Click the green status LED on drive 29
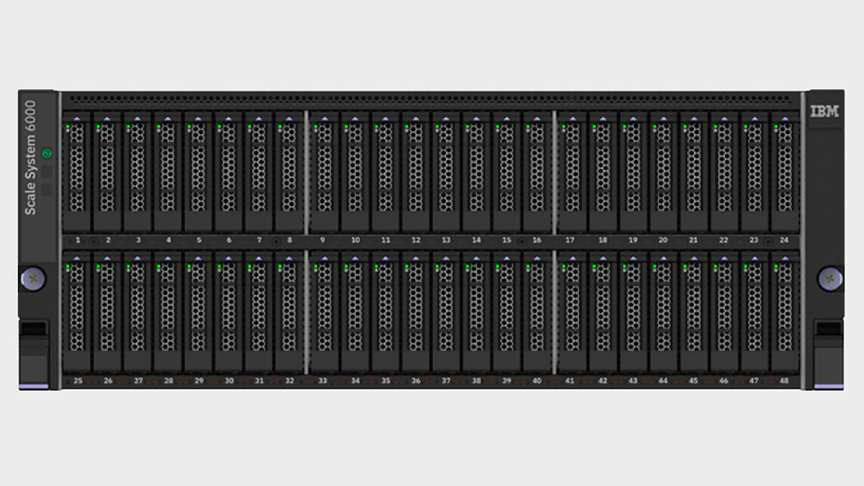The image size is (864, 486). (189, 267)
